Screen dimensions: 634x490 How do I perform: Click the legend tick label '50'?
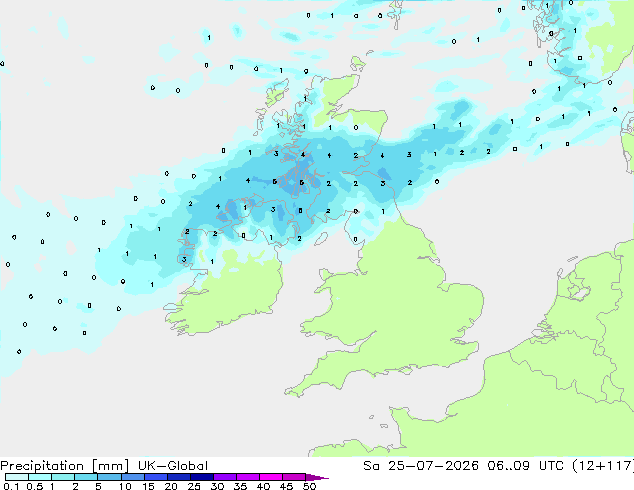[x=309, y=486]
